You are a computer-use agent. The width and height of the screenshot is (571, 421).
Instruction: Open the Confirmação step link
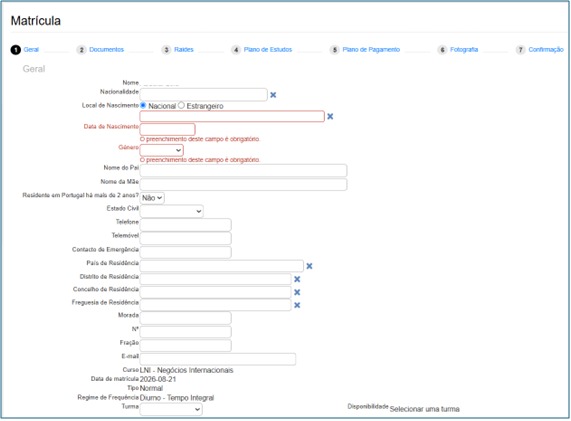(546, 50)
